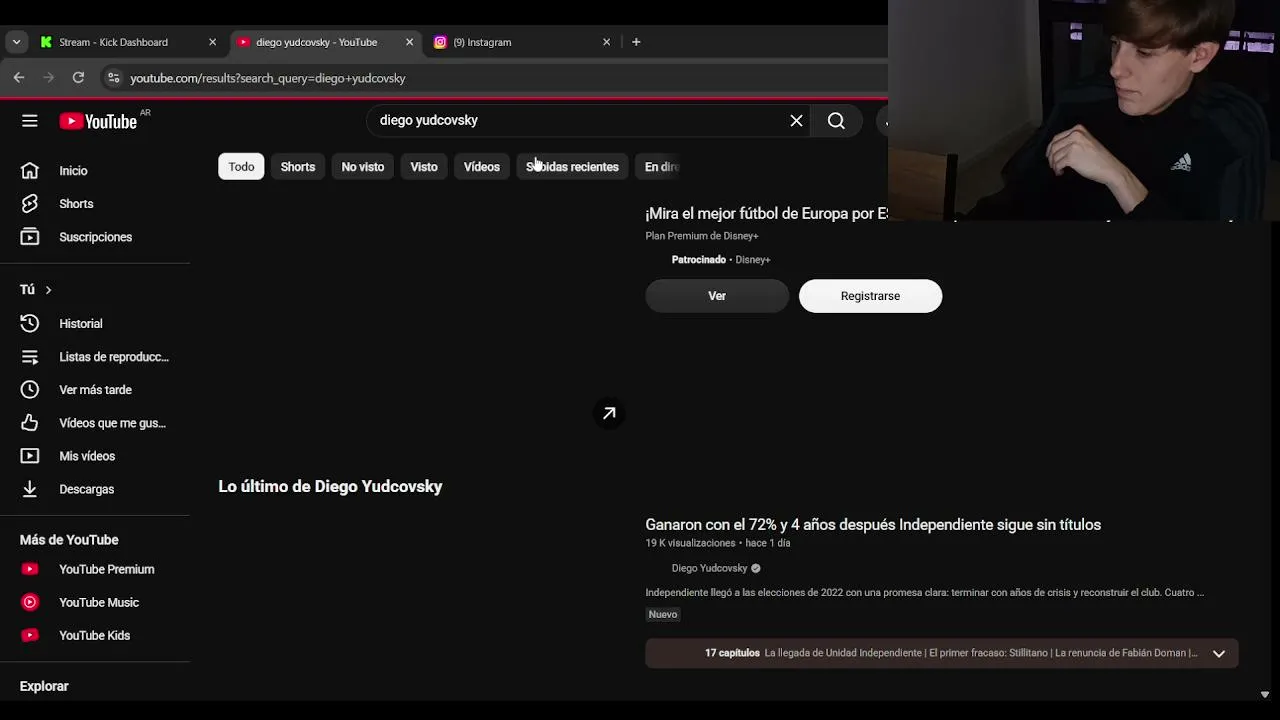Screen dimensions: 1280x720
Task: Click the Registrarse button
Action: coord(870,296)
